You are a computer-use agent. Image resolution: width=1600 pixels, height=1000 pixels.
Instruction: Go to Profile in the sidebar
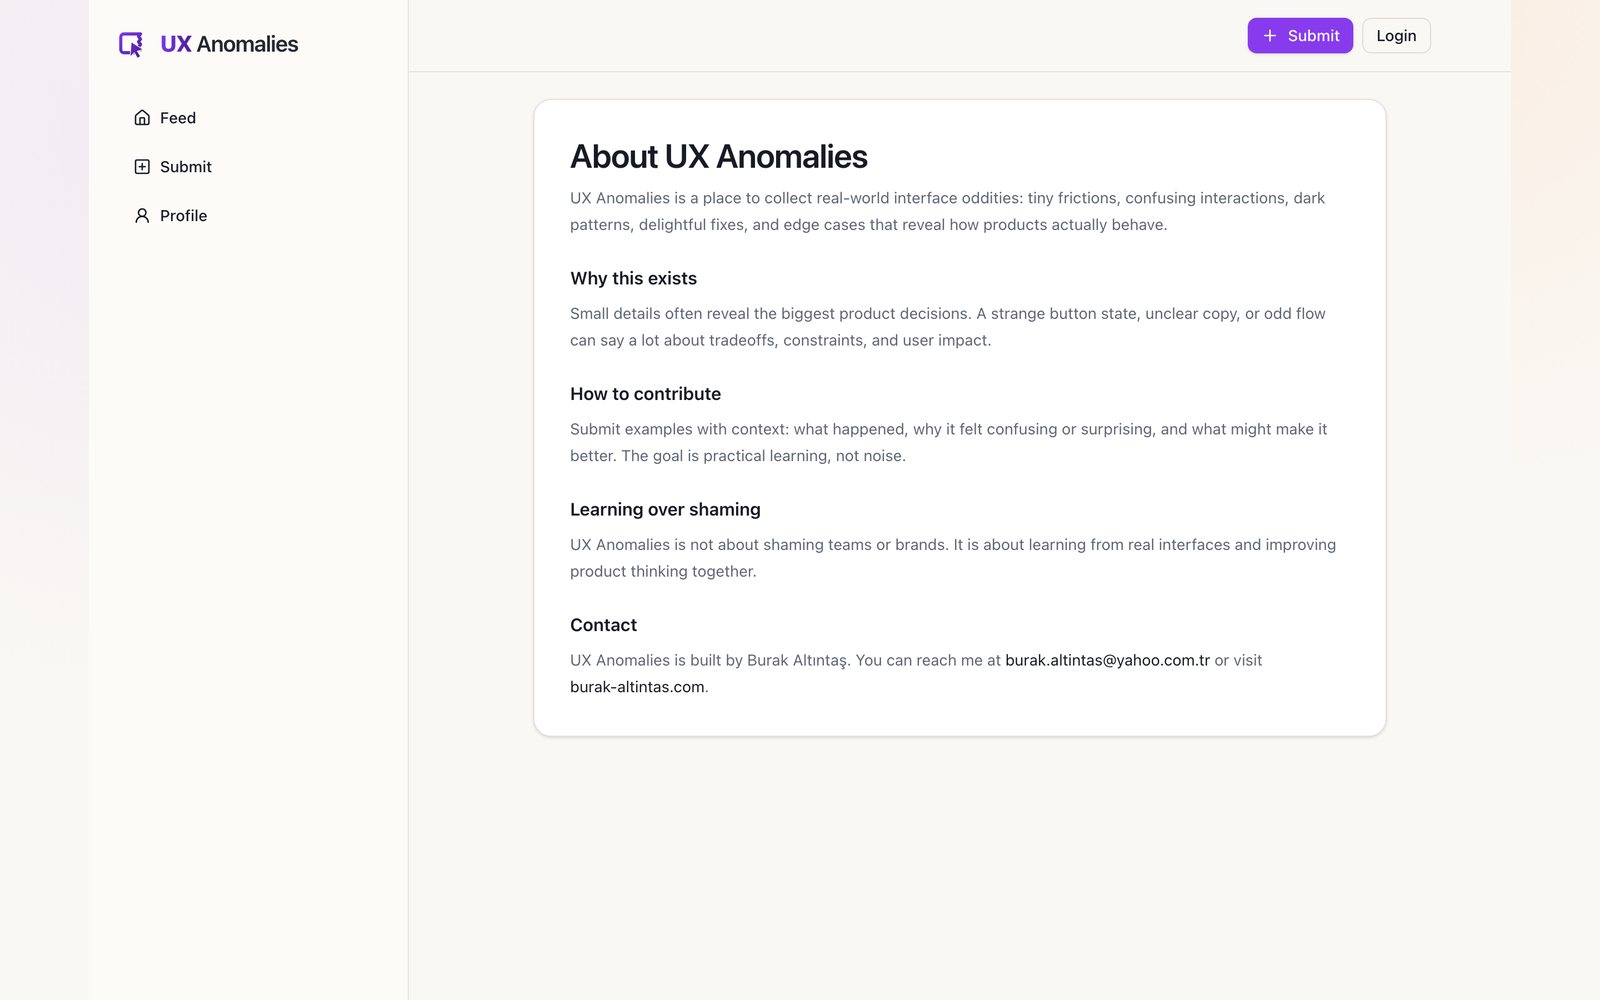pyautogui.click(x=247, y=216)
